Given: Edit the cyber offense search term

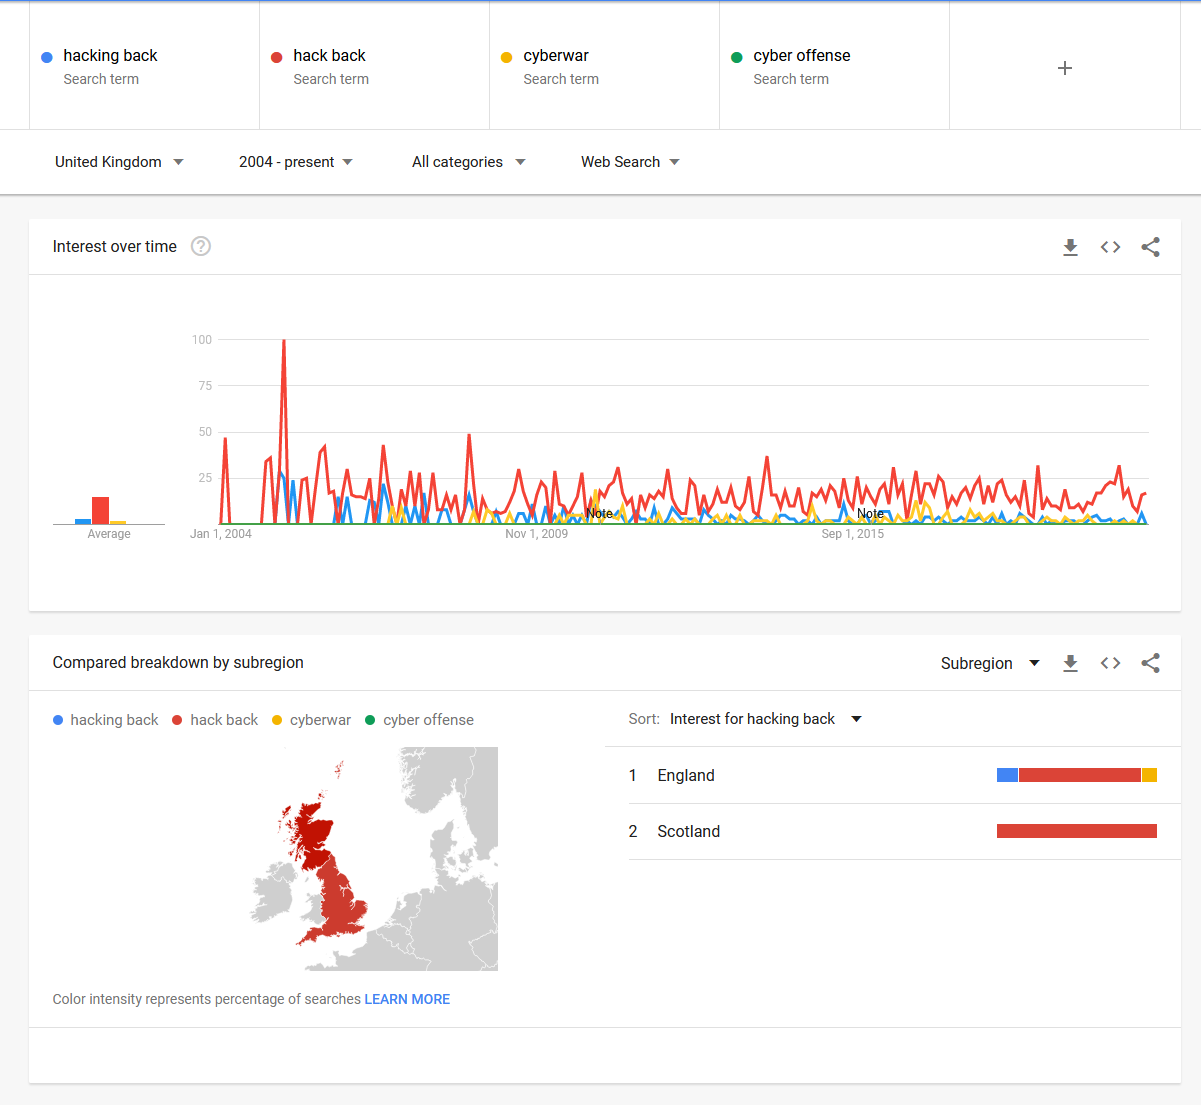Looking at the screenshot, I should pyautogui.click(x=835, y=66).
